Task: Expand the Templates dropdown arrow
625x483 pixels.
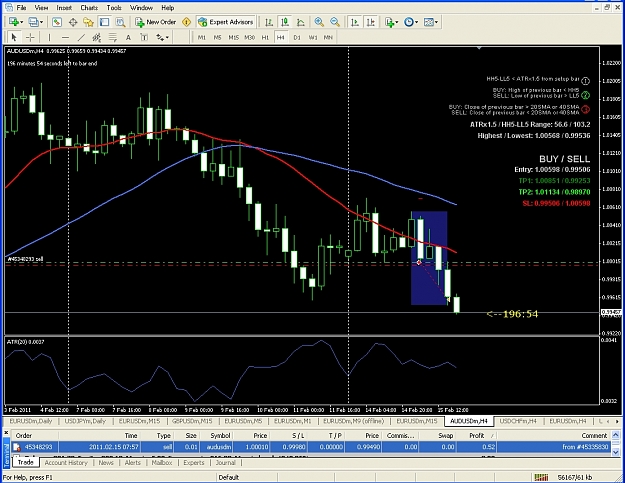Action: point(437,22)
